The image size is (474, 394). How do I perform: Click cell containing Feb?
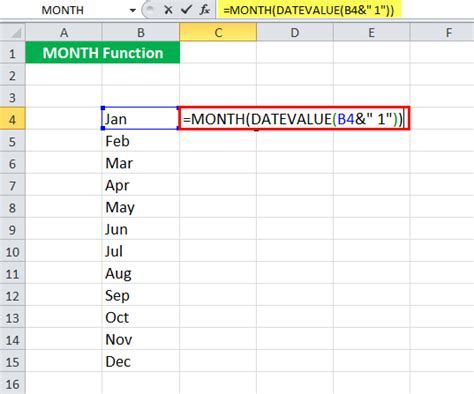pyautogui.click(x=140, y=141)
